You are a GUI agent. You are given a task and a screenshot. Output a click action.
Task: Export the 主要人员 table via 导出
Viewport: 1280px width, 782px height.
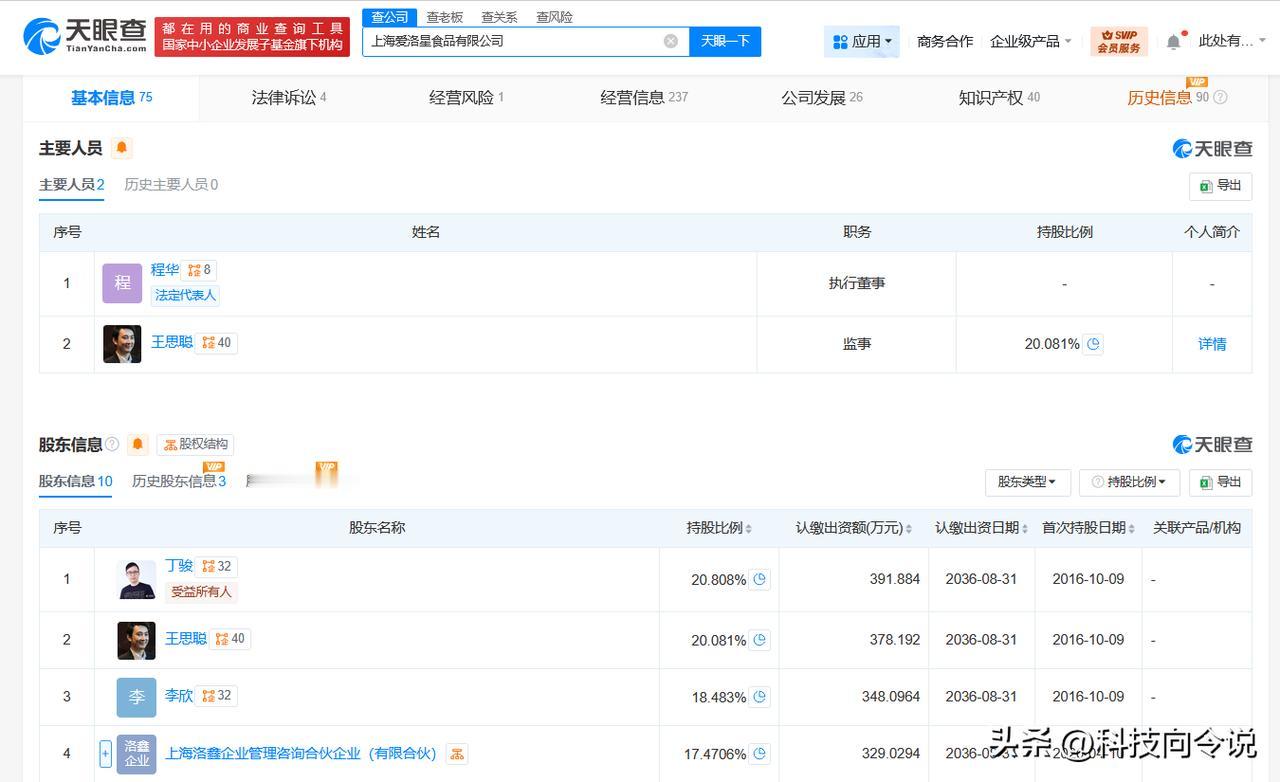pyautogui.click(x=1220, y=186)
